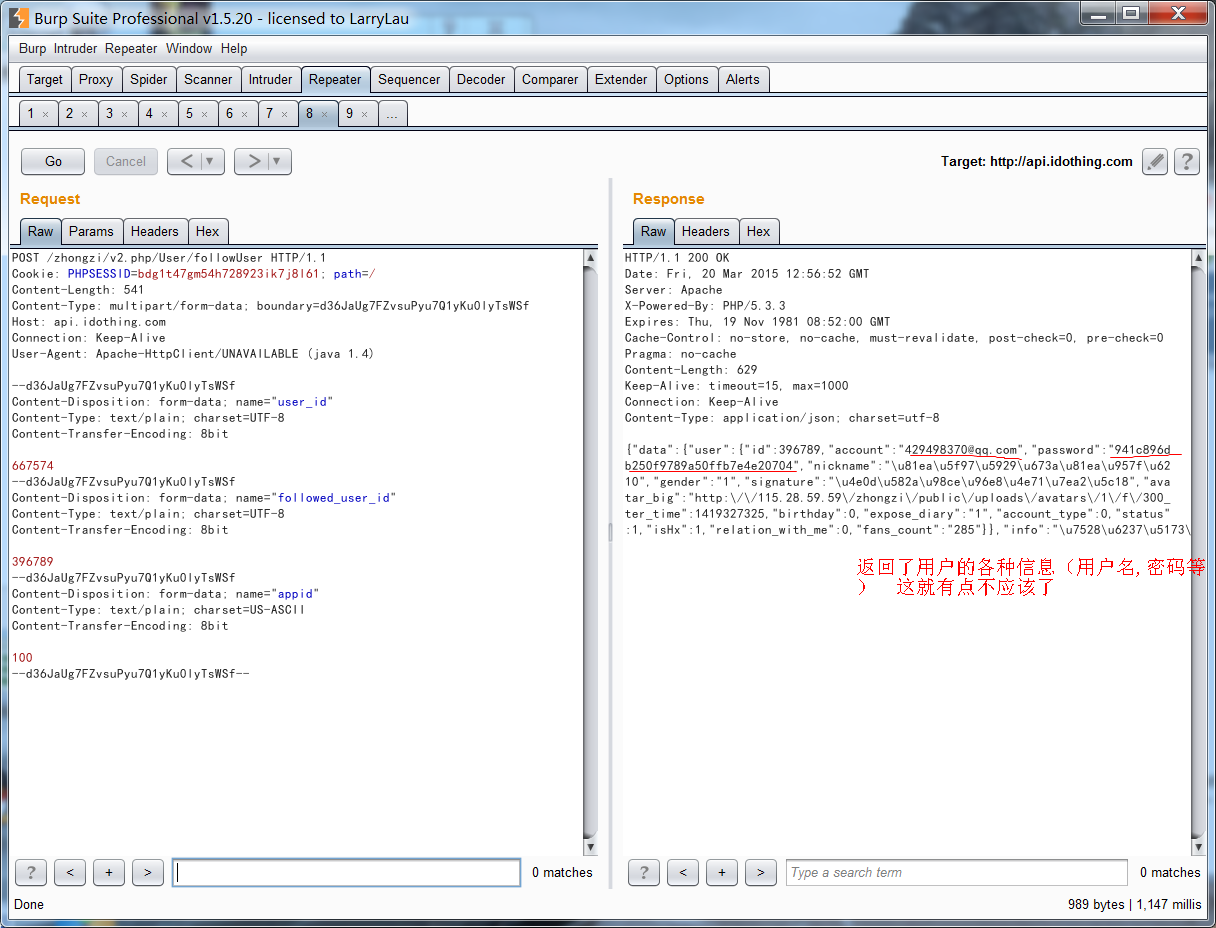This screenshot has height=928, width=1216.
Task: Close Repeater tab 5 using its x
Action: [x=204, y=114]
